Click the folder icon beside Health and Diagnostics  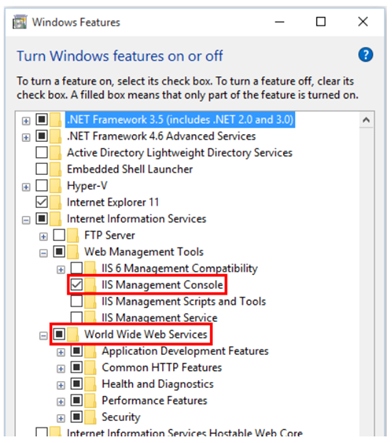pyautogui.click(x=90, y=384)
